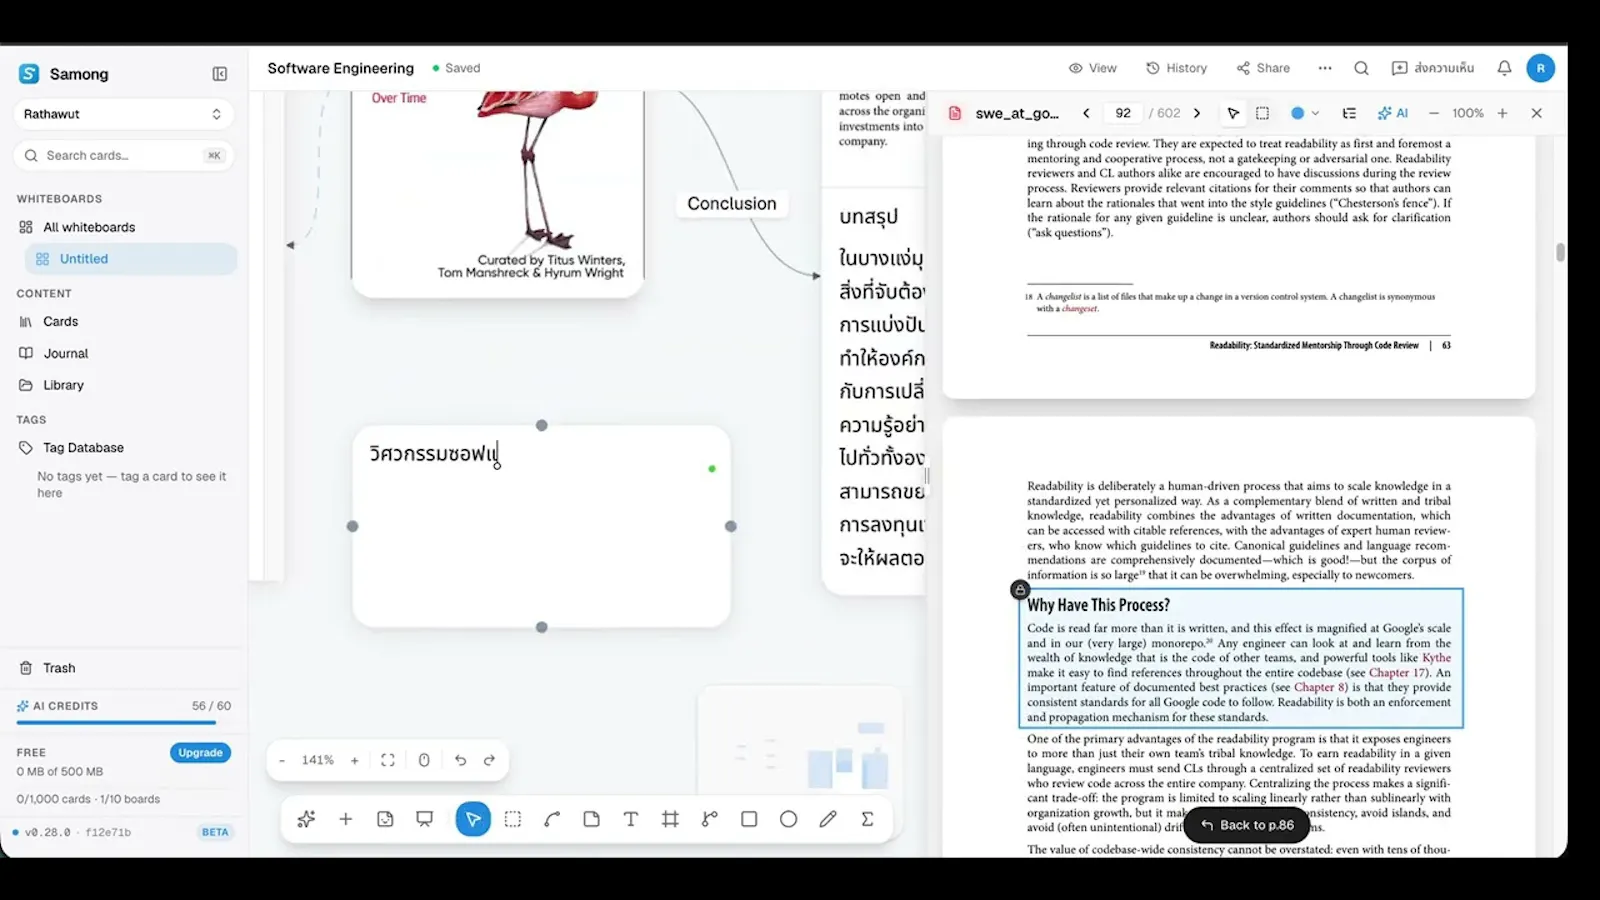Select the Ellipse shape tool
Image resolution: width=1600 pixels, height=900 pixels.
tap(789, 819)
